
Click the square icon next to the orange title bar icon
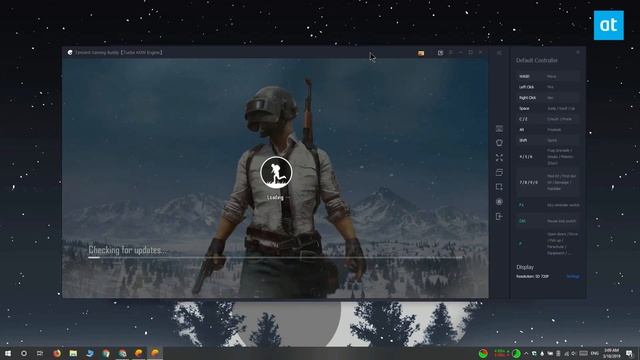[x=440, y=53]
